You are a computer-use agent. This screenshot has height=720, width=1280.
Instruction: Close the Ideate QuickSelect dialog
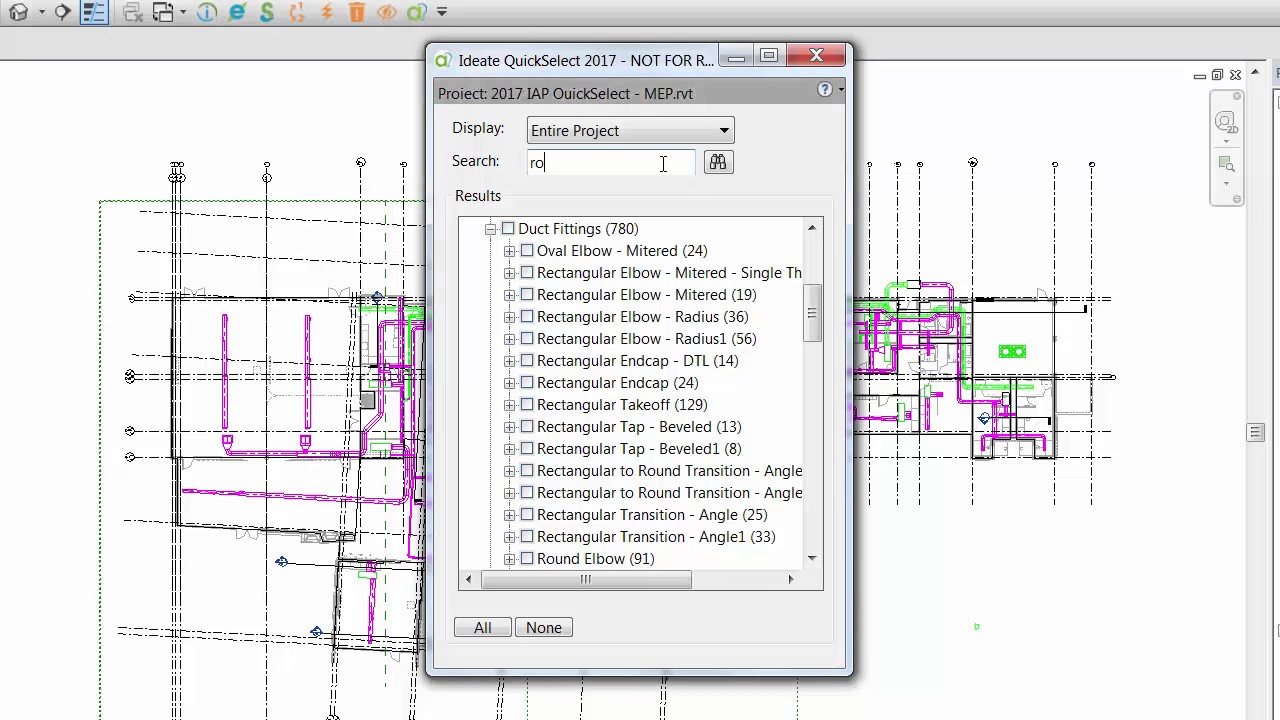(x=817, y=56)
